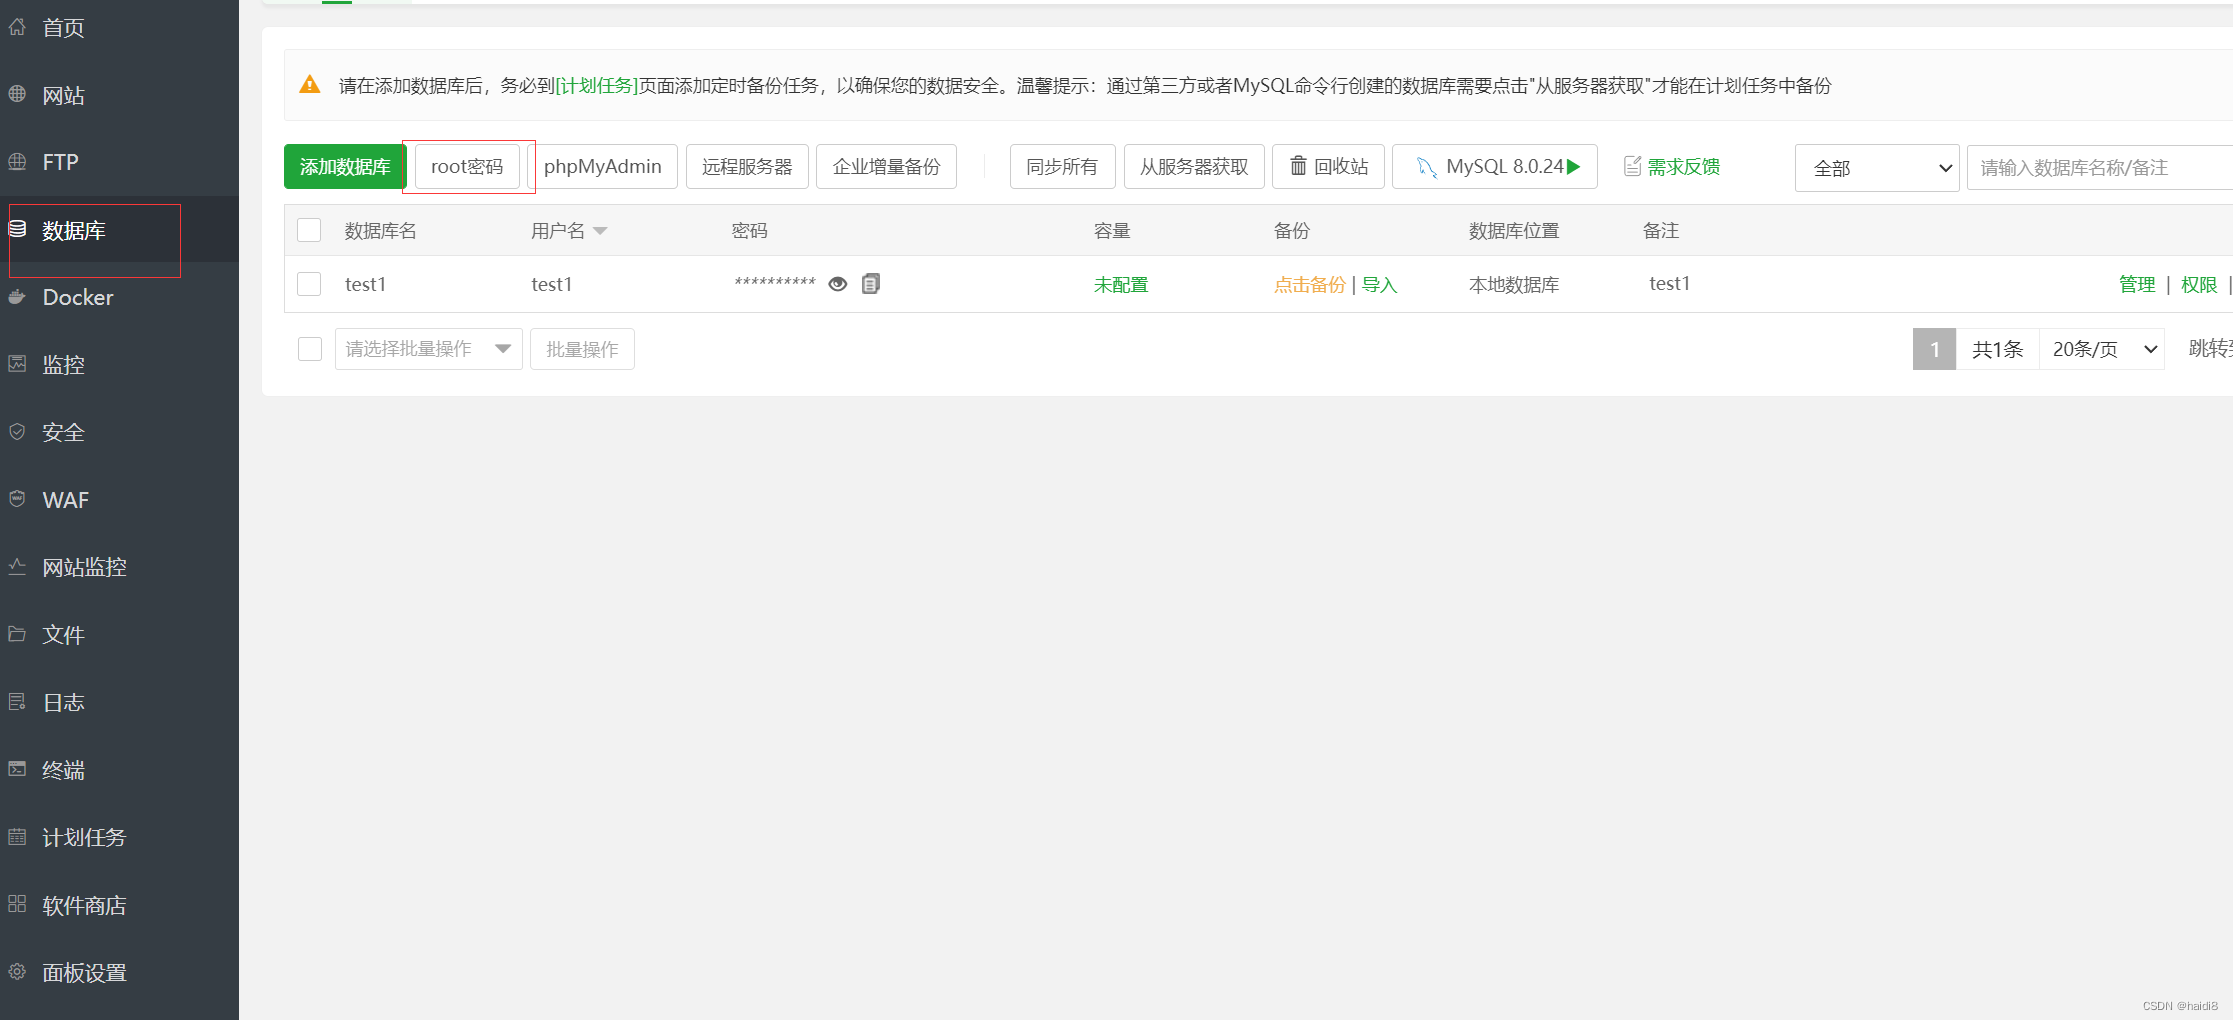Click the root密码 button
Screen dimensions: 2233x1020
coord(467,167)
